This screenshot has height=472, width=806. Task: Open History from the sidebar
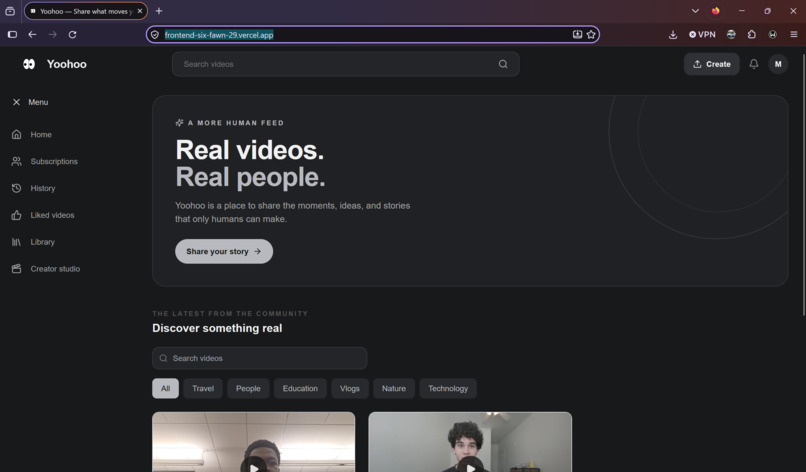point(33,188)
